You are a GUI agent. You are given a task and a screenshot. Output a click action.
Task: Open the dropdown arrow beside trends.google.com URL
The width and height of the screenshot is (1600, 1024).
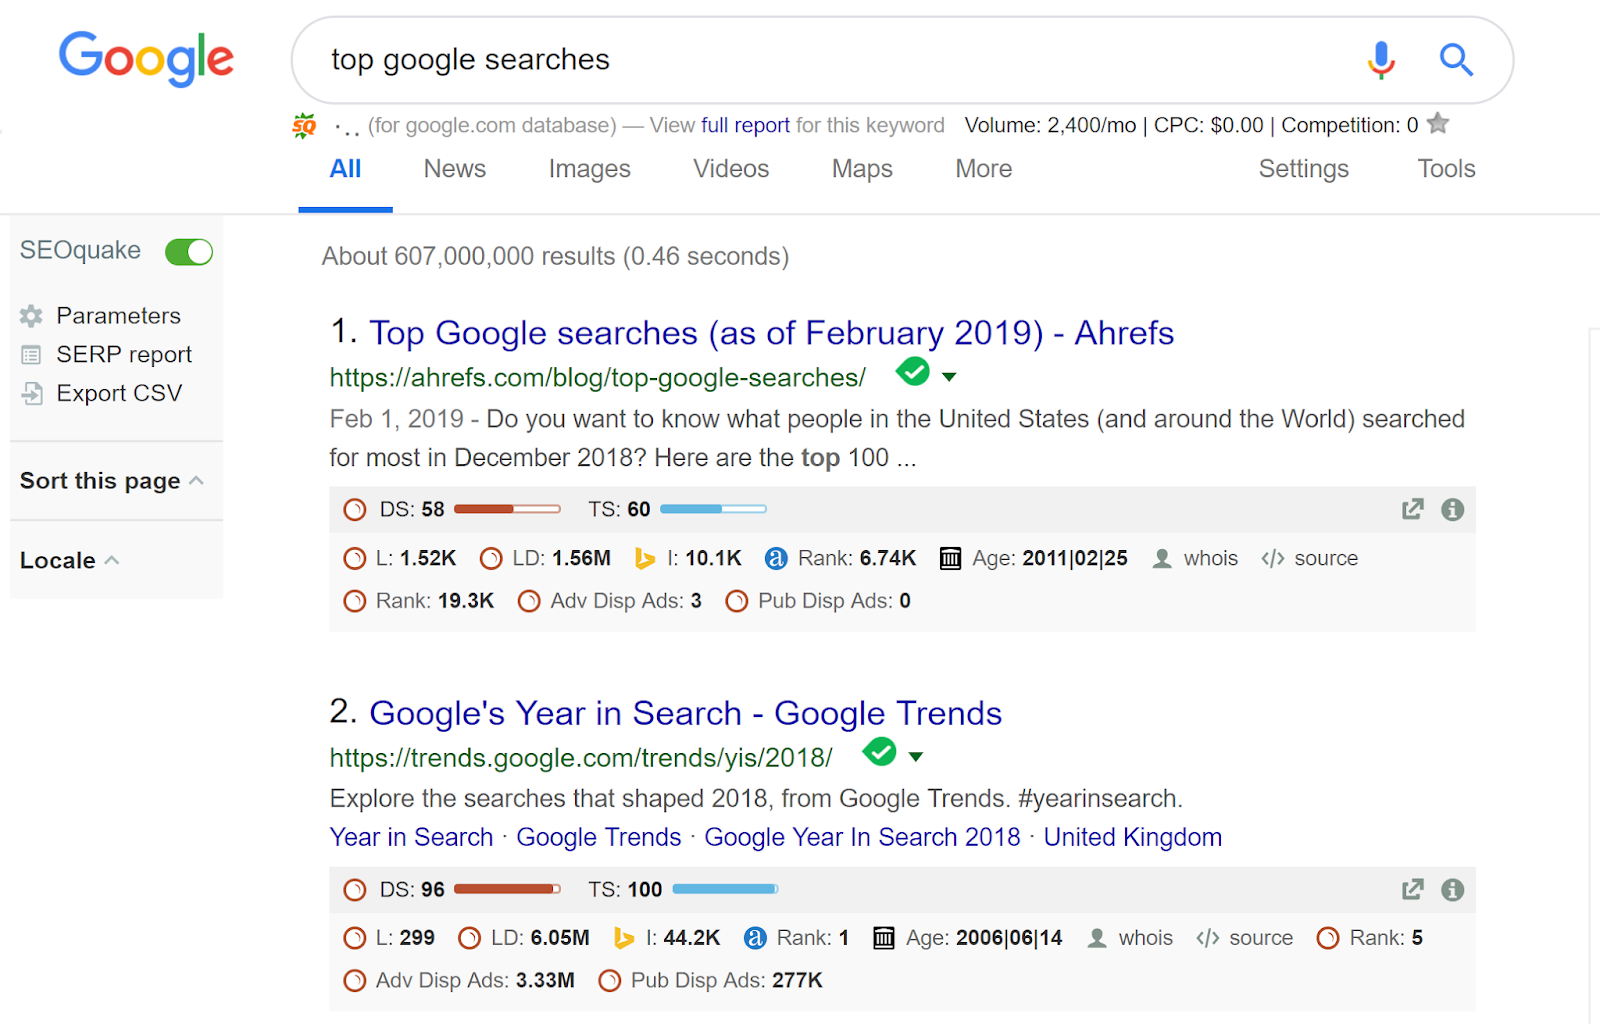pyautogui.click(x=916, y=757)
